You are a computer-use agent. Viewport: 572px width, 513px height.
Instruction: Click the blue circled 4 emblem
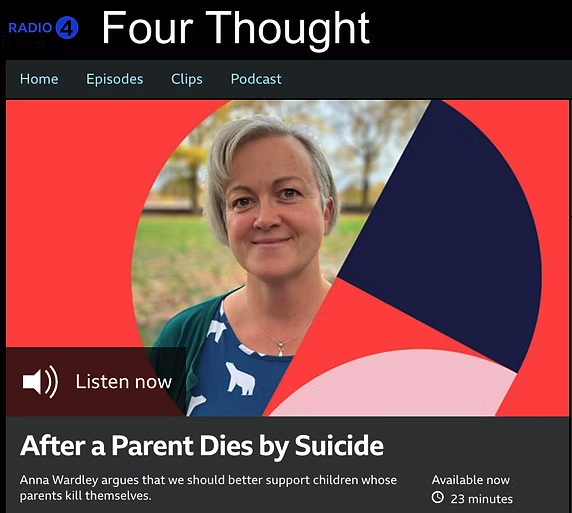tap(67, 28)
